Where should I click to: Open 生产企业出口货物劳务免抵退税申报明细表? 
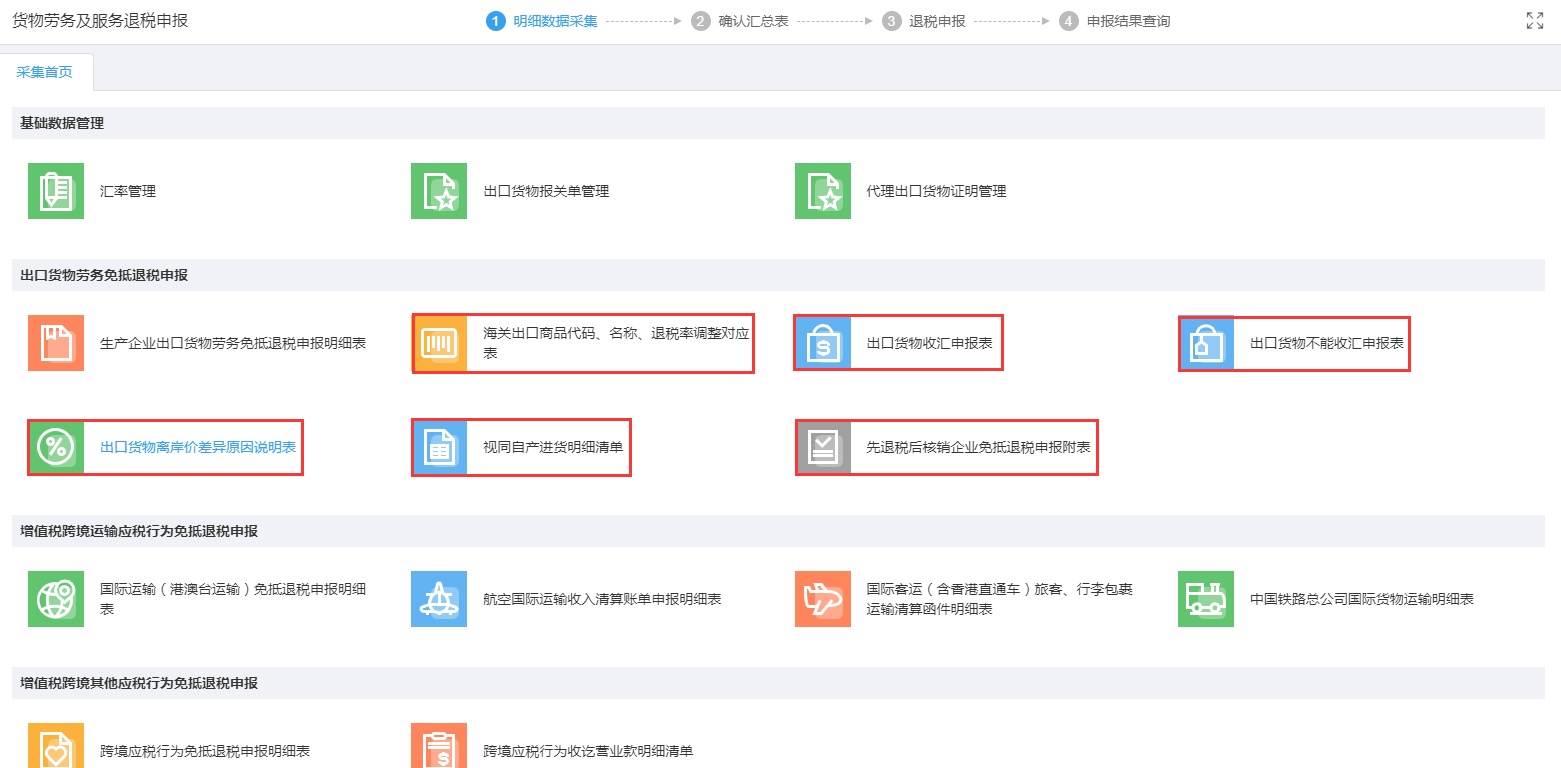(x=233, y=343)
